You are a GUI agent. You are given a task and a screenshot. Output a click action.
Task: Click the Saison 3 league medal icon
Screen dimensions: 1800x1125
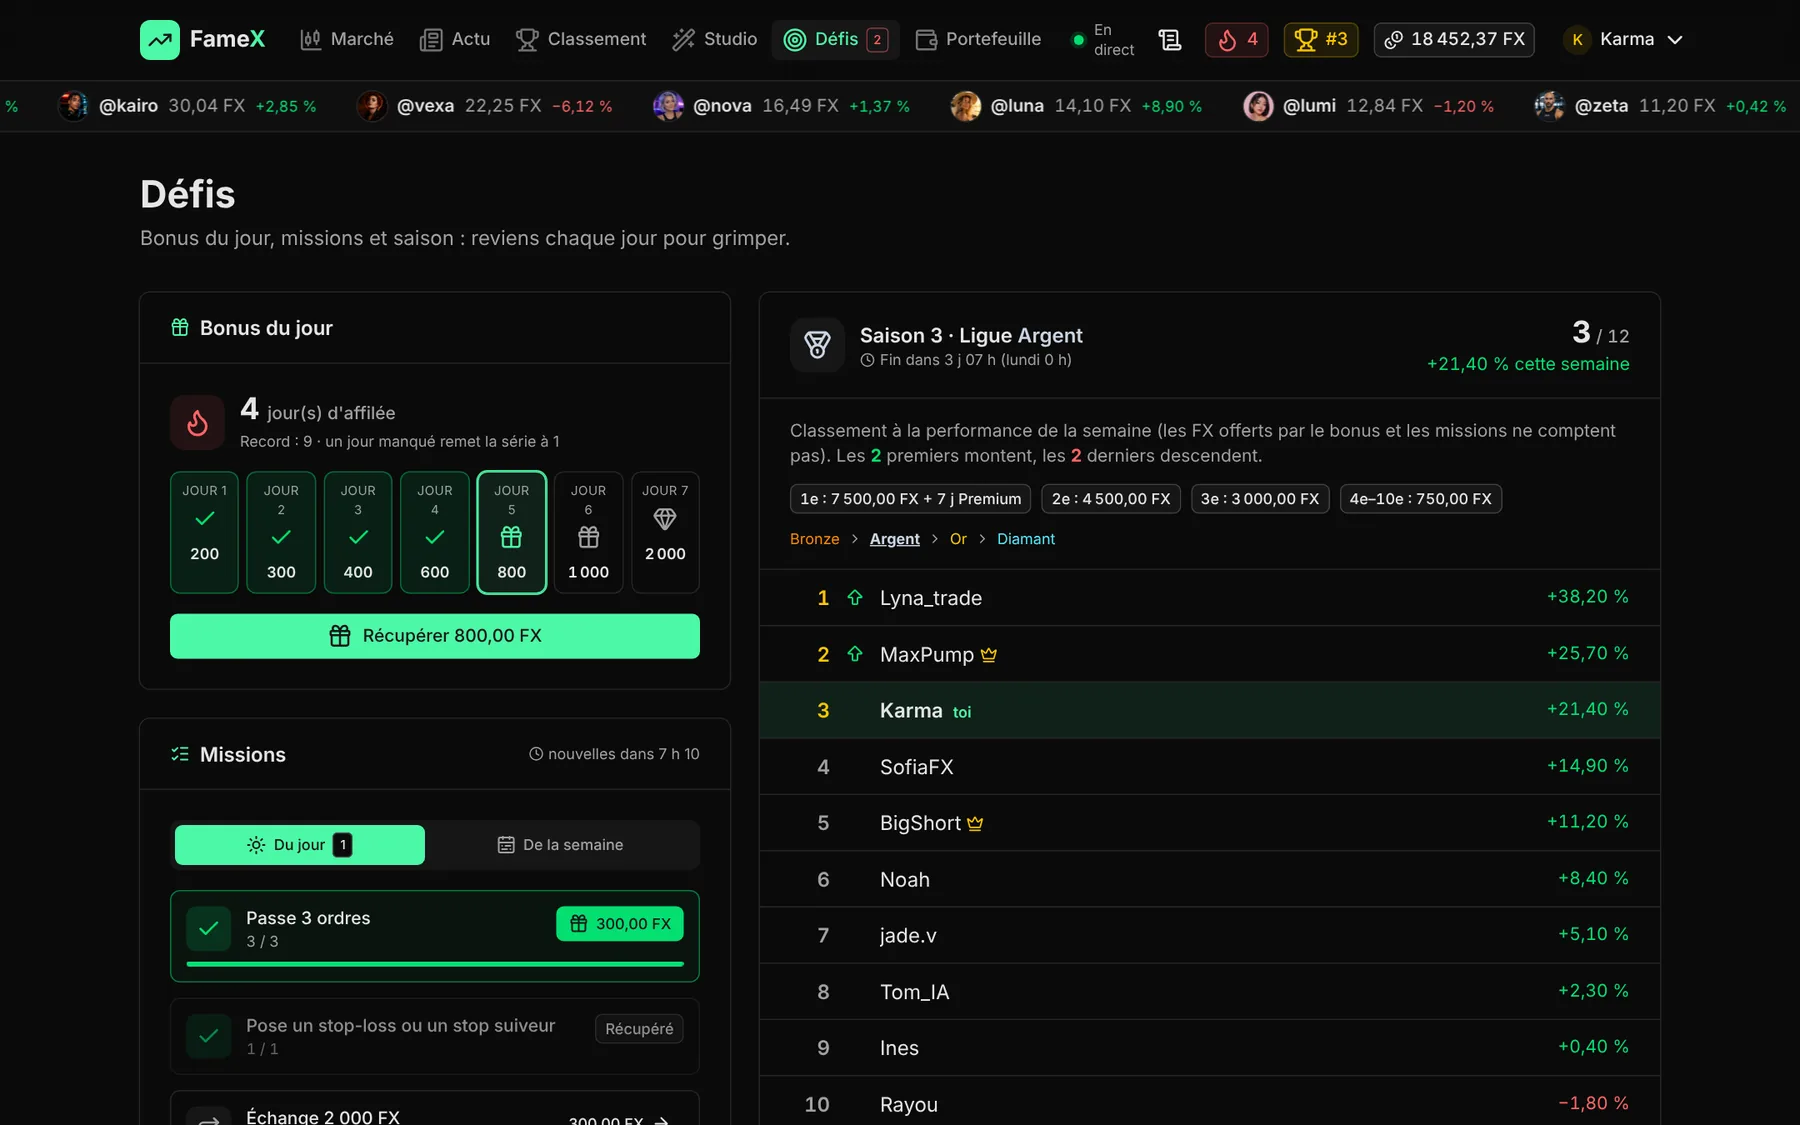click(x=817, y=345)
